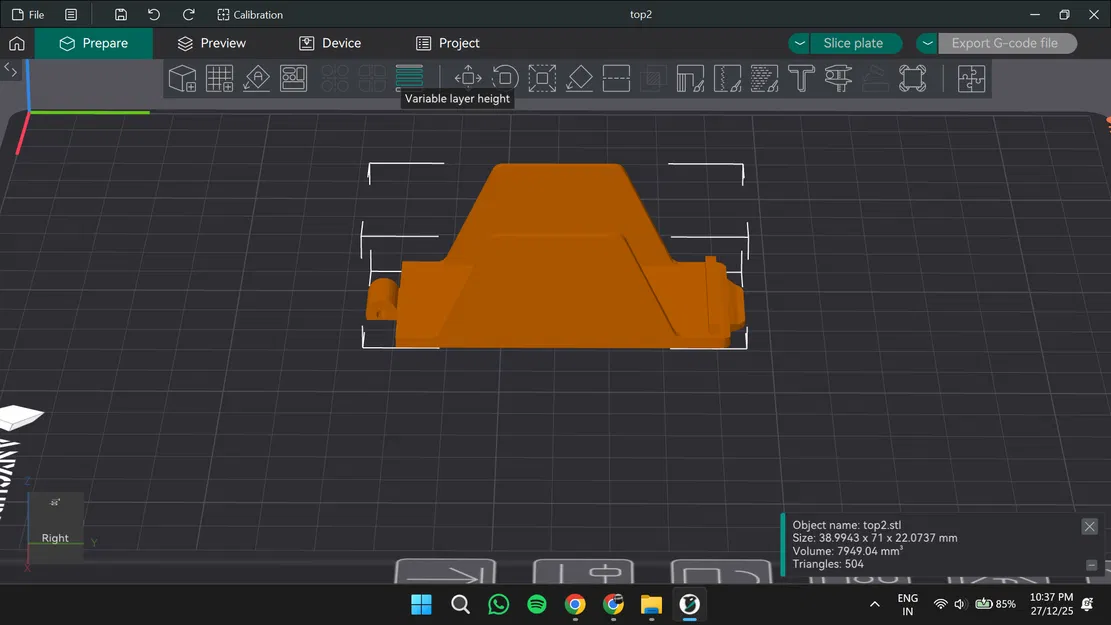
Task: Select the Auto orient tool
Action: point(256,78)
